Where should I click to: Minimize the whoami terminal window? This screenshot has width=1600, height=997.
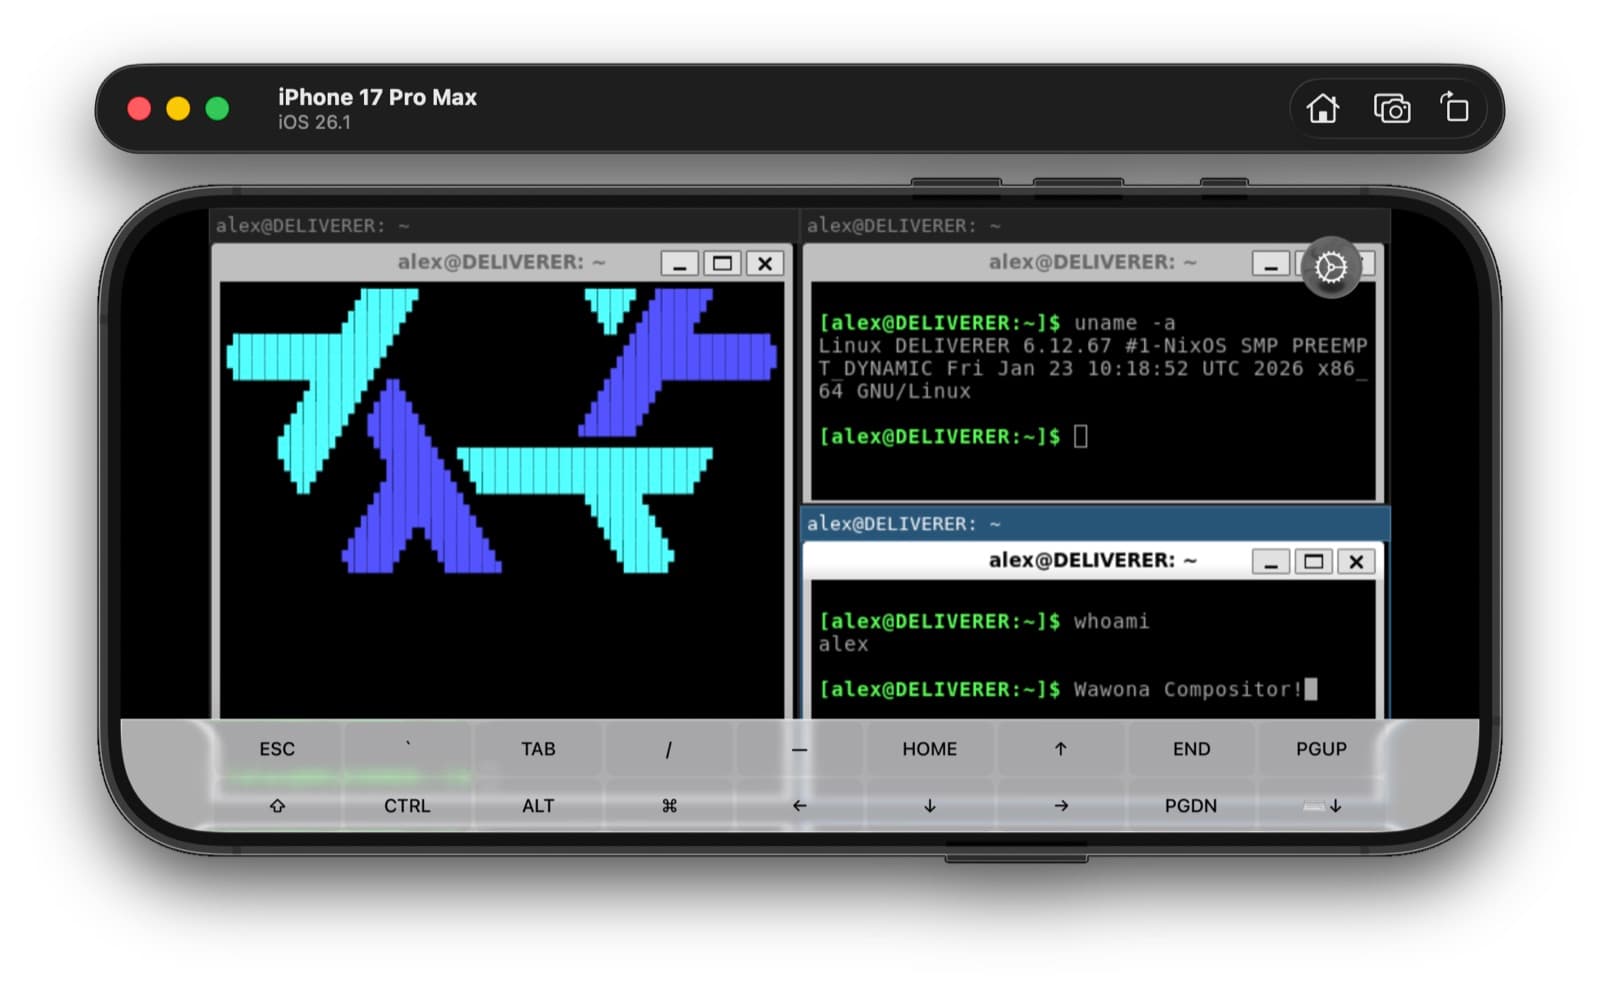[1270, 561]
